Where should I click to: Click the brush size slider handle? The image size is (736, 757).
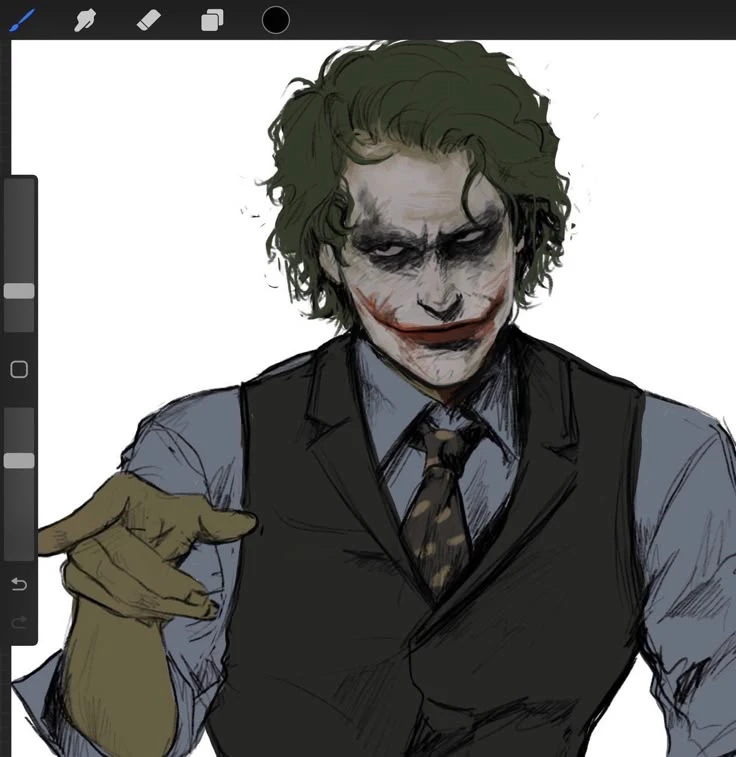[x=19, y=291]
